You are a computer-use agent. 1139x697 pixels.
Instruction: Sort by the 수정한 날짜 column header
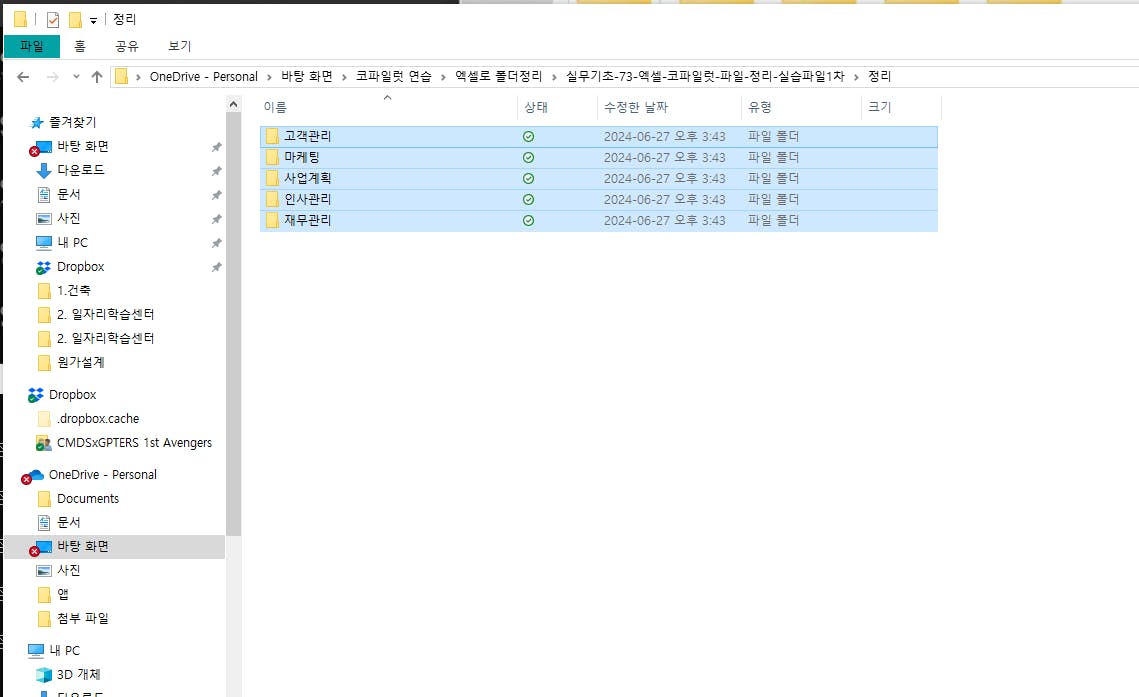pos(636,107)
